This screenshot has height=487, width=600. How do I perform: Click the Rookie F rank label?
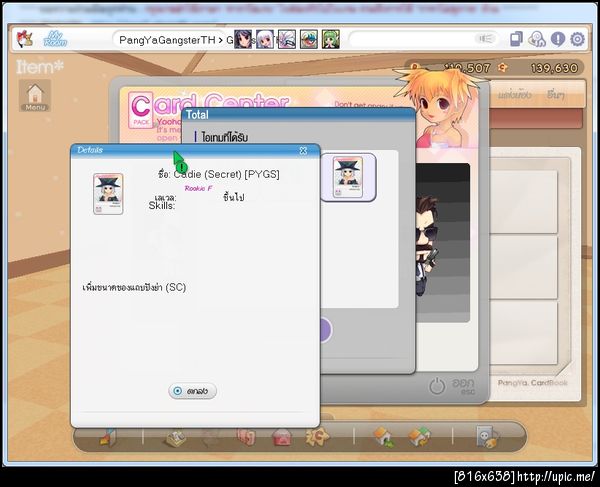[198, 188]
